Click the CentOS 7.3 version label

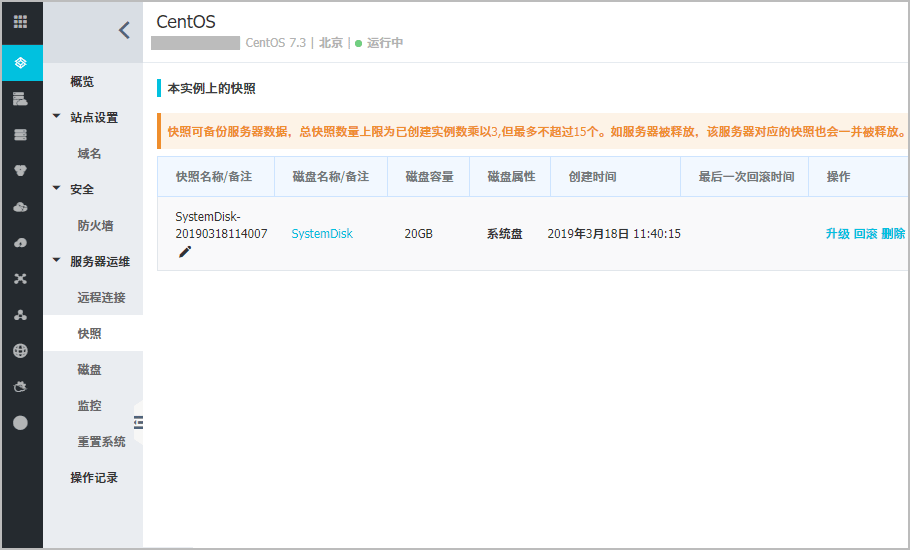point(276,43)
